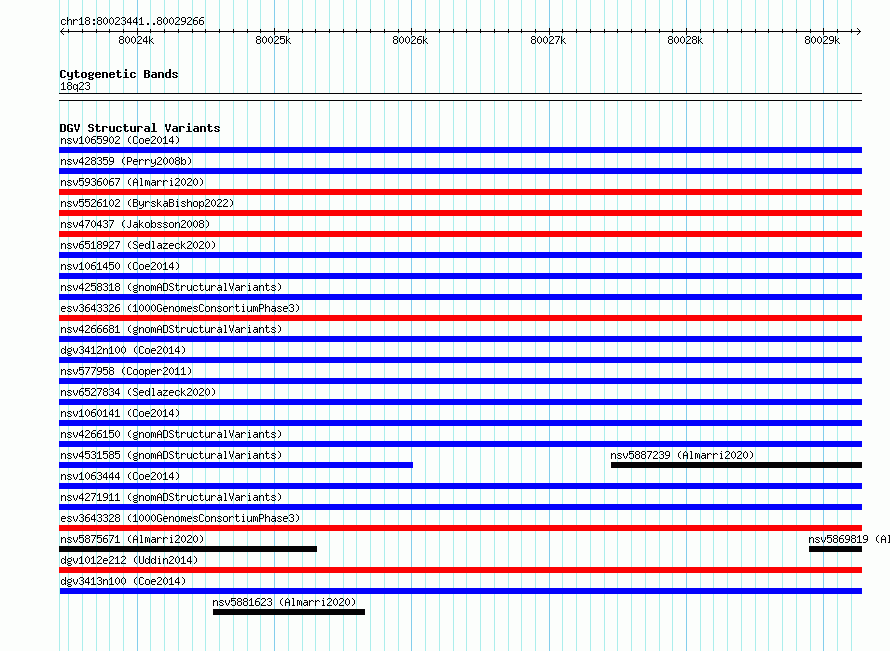Screen dimensions: 890x651
Task: Click the red bar of nsv5526102
Action: tap(460, 213)
